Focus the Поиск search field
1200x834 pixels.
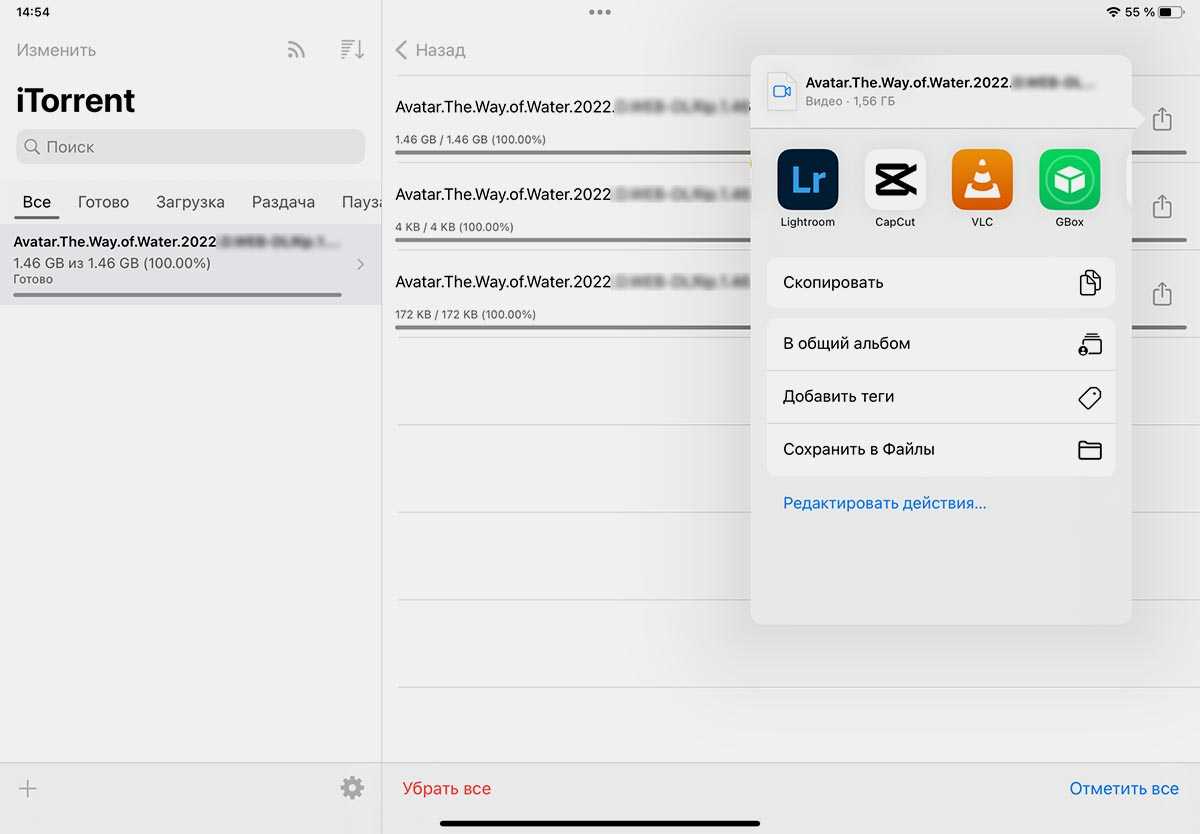pos(190,147)
